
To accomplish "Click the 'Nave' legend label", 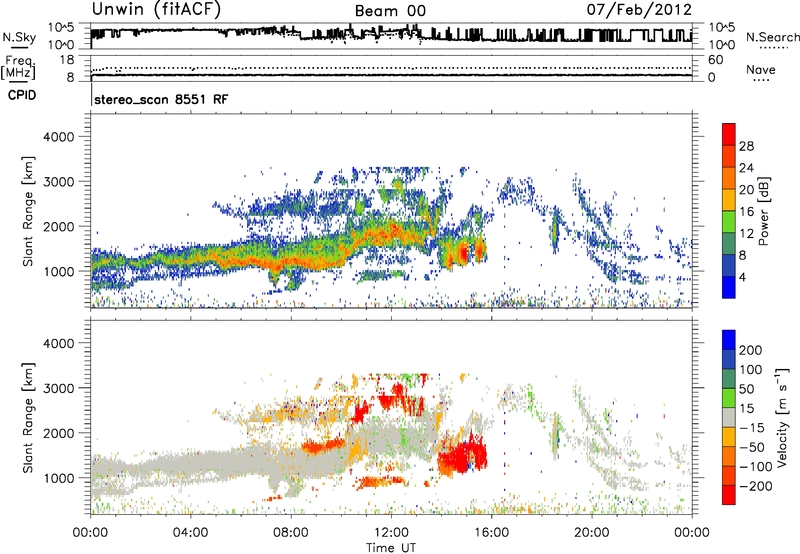I will pyautogui.click(x=760, y=69).
